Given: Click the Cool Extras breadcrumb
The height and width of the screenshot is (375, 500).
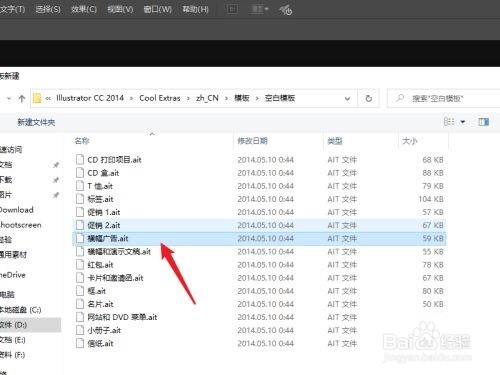Looking at the screenshot, I should click(160, 98).
